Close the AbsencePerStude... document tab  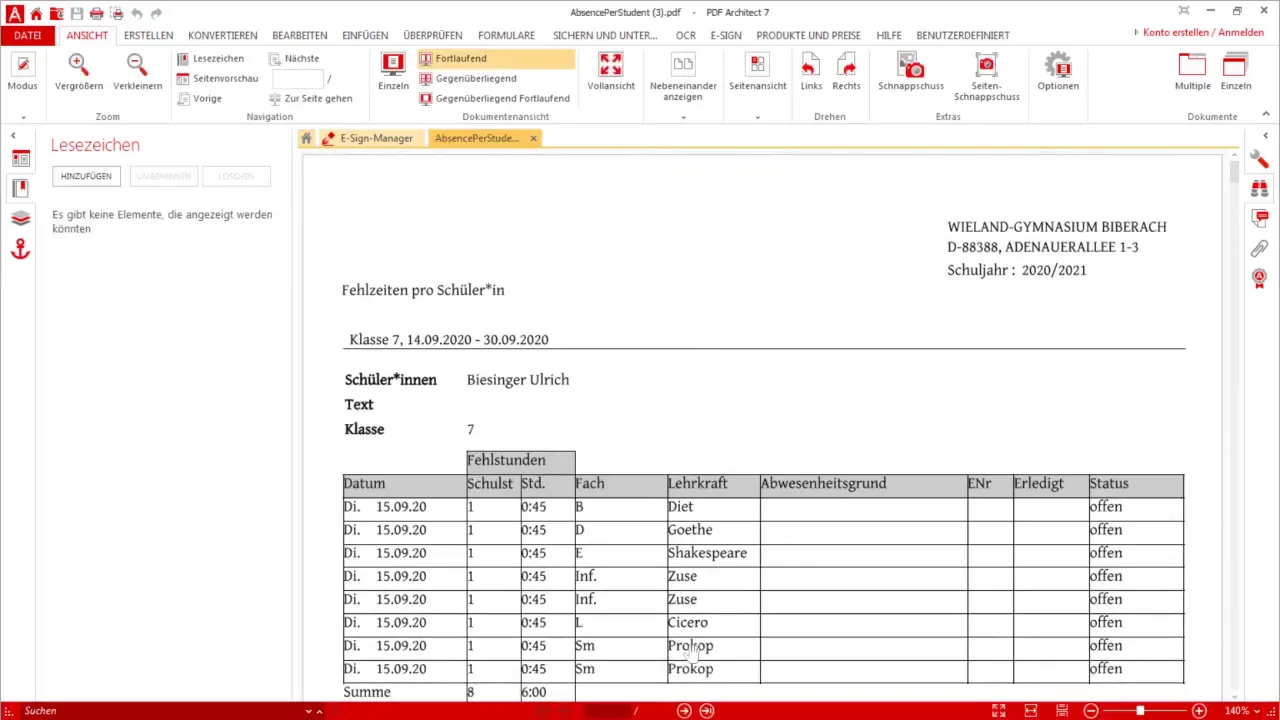pos(533,138)
